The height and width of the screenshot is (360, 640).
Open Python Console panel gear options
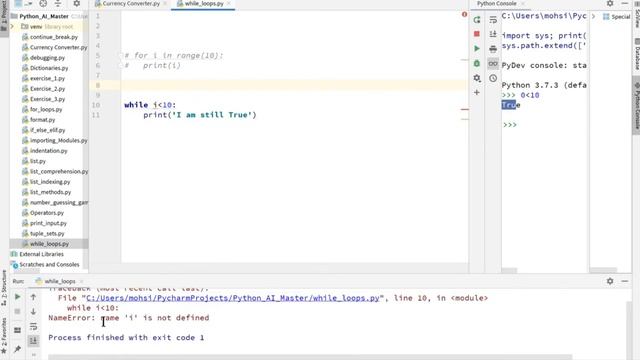click(610, 3)
